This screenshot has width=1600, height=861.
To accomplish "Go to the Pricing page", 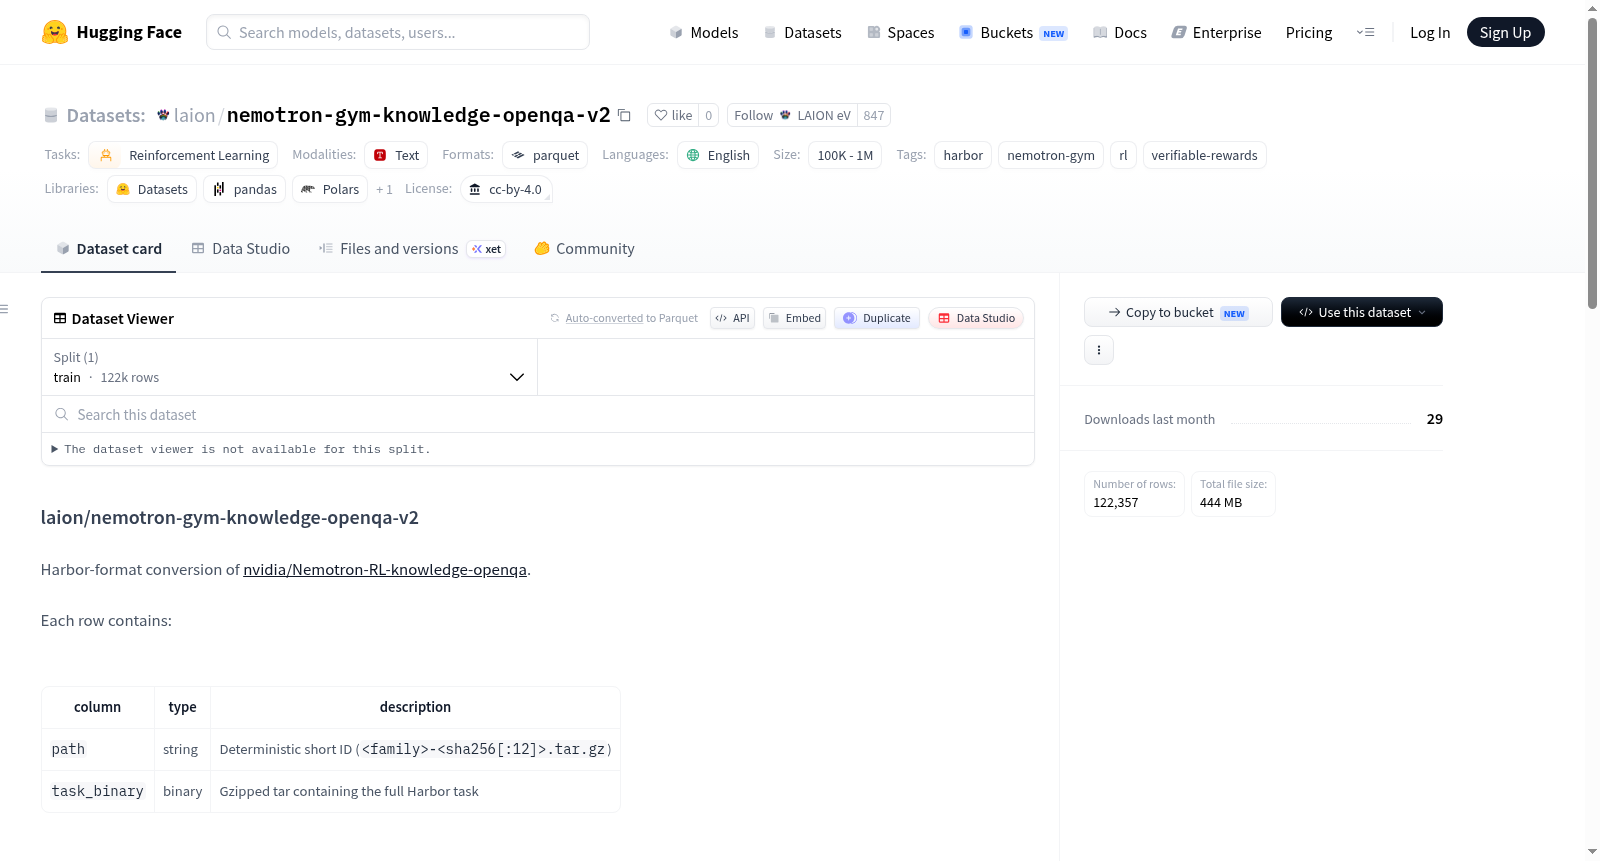I will coord(1309,33).
